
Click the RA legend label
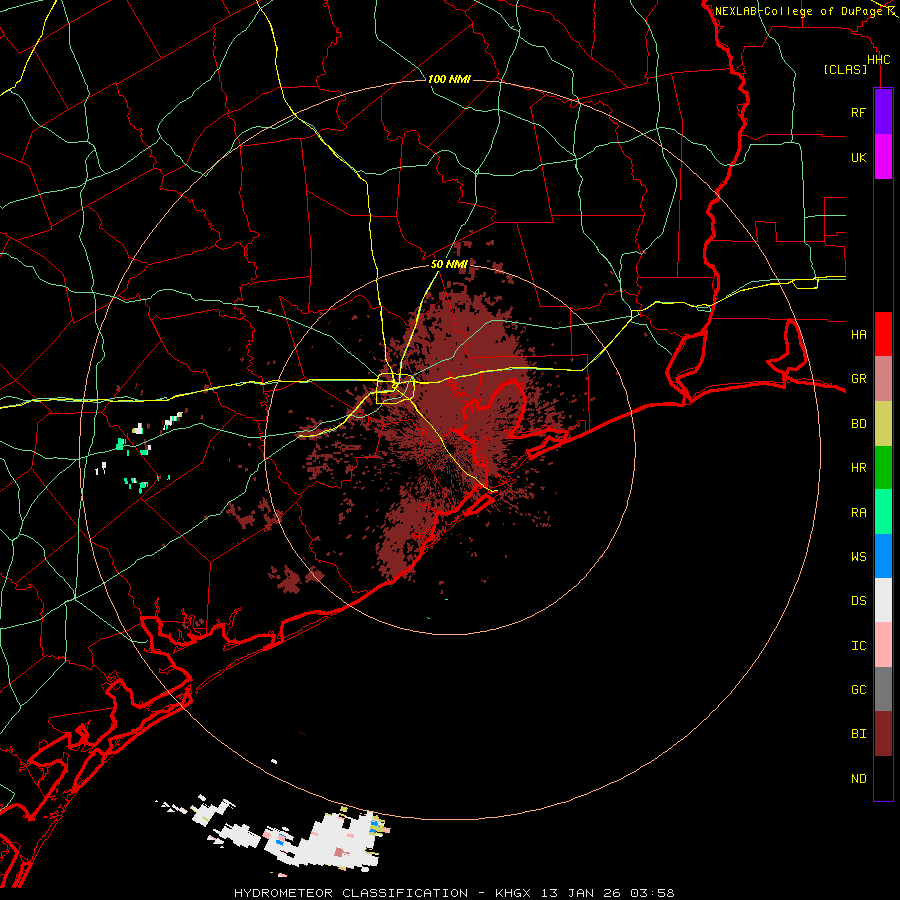(858, 513)
